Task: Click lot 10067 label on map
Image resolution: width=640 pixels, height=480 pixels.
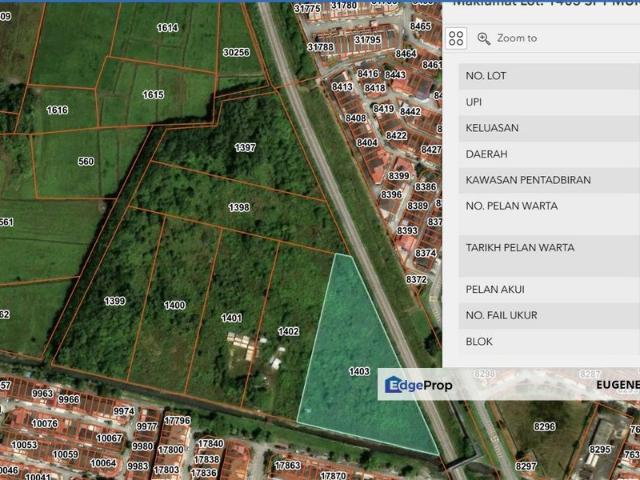Action: point(109,438)
